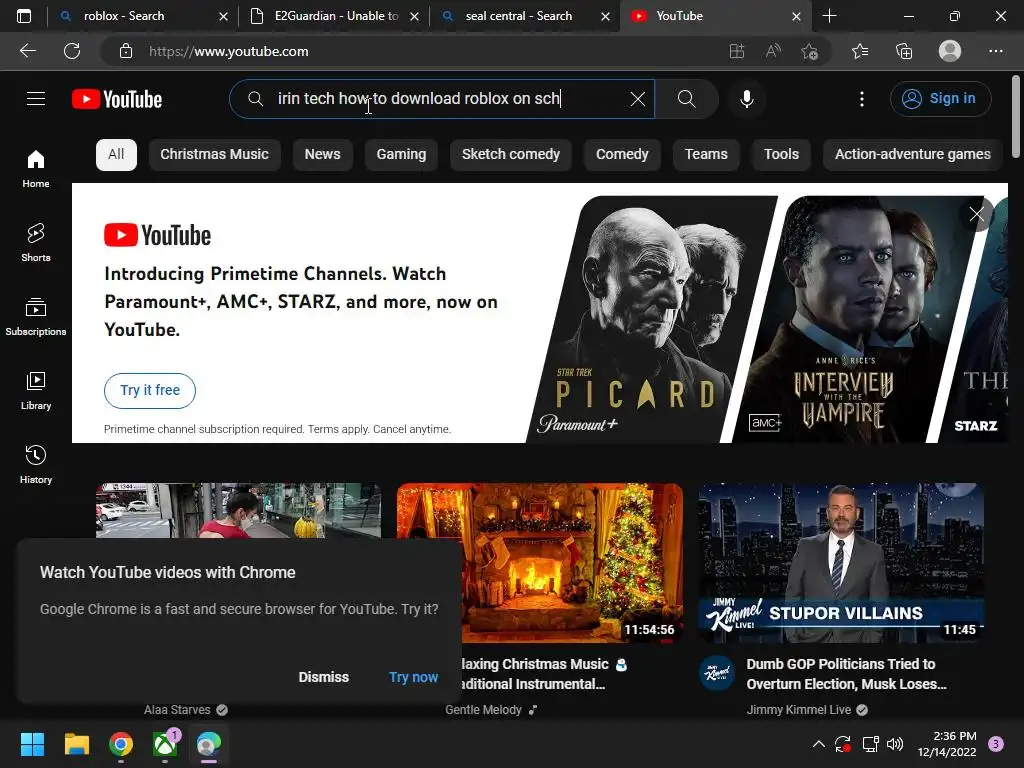Close the E2Guardian tab
Viewport: 1024px width, 768px height.
pos(414,16)
